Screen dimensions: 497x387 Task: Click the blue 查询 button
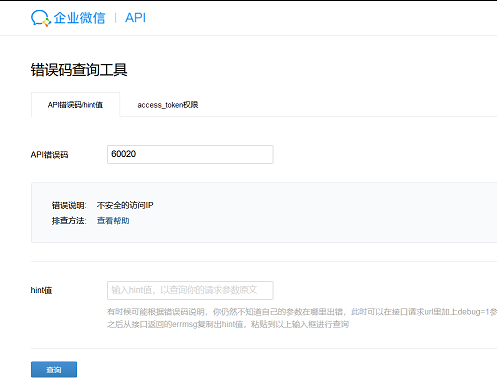[x=54, y=370]
